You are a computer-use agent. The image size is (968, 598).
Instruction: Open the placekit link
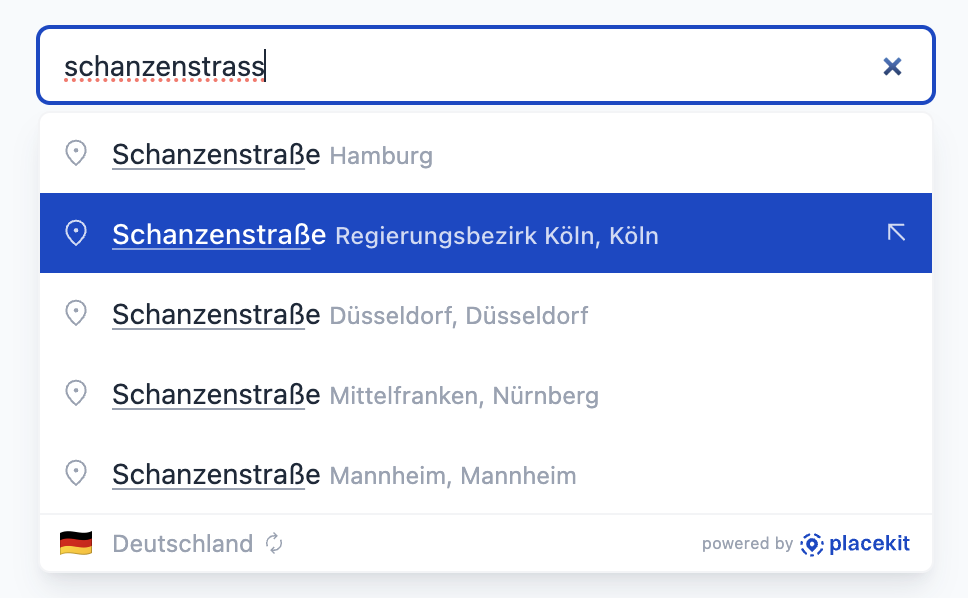[868, 544]
